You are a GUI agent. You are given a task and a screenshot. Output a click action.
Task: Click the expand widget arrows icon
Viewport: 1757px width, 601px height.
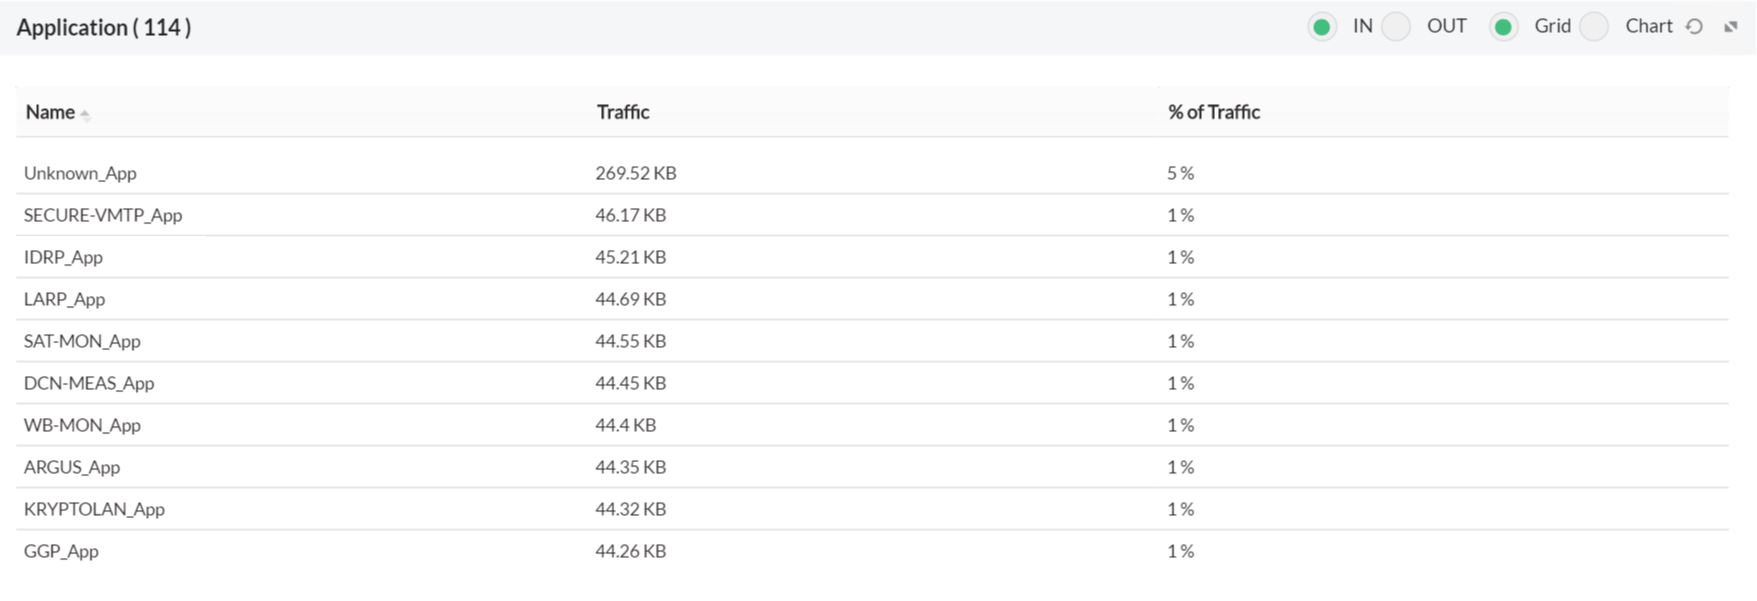[x=1731, y=27]
